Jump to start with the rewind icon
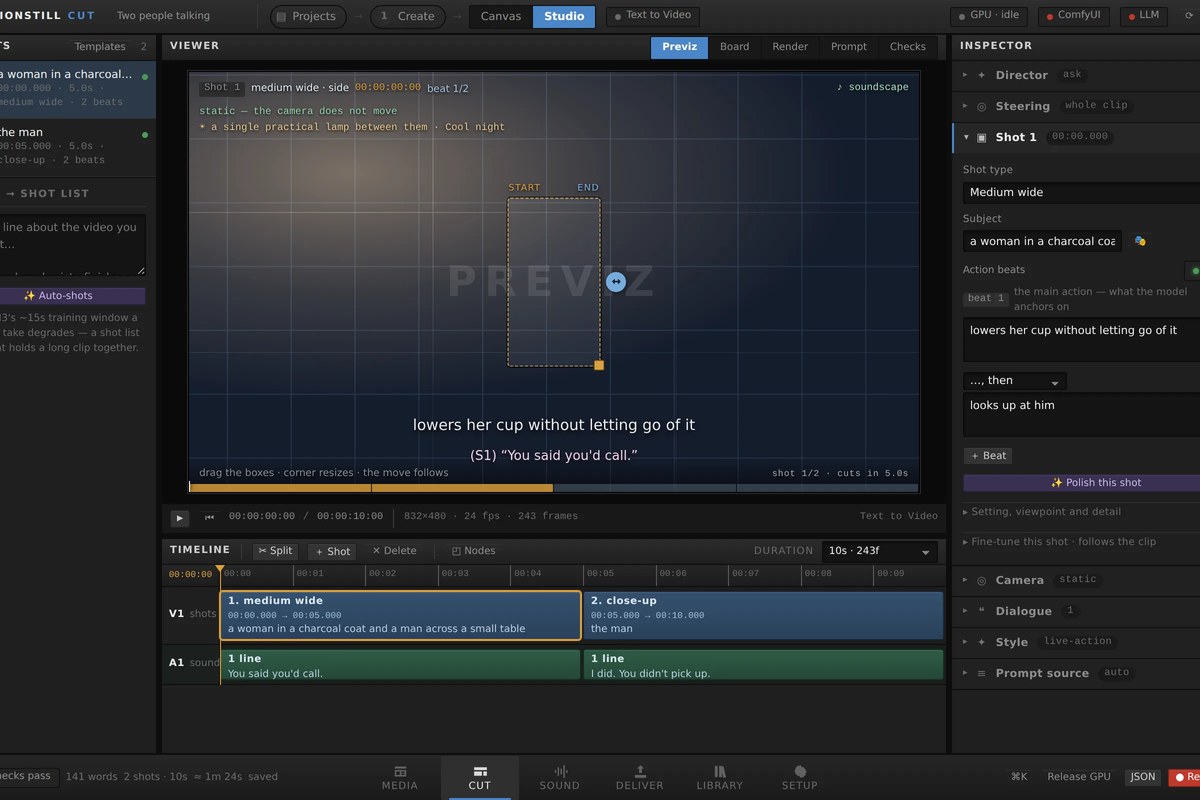This screenshot has width=1200, height=800. pos(209,517)
